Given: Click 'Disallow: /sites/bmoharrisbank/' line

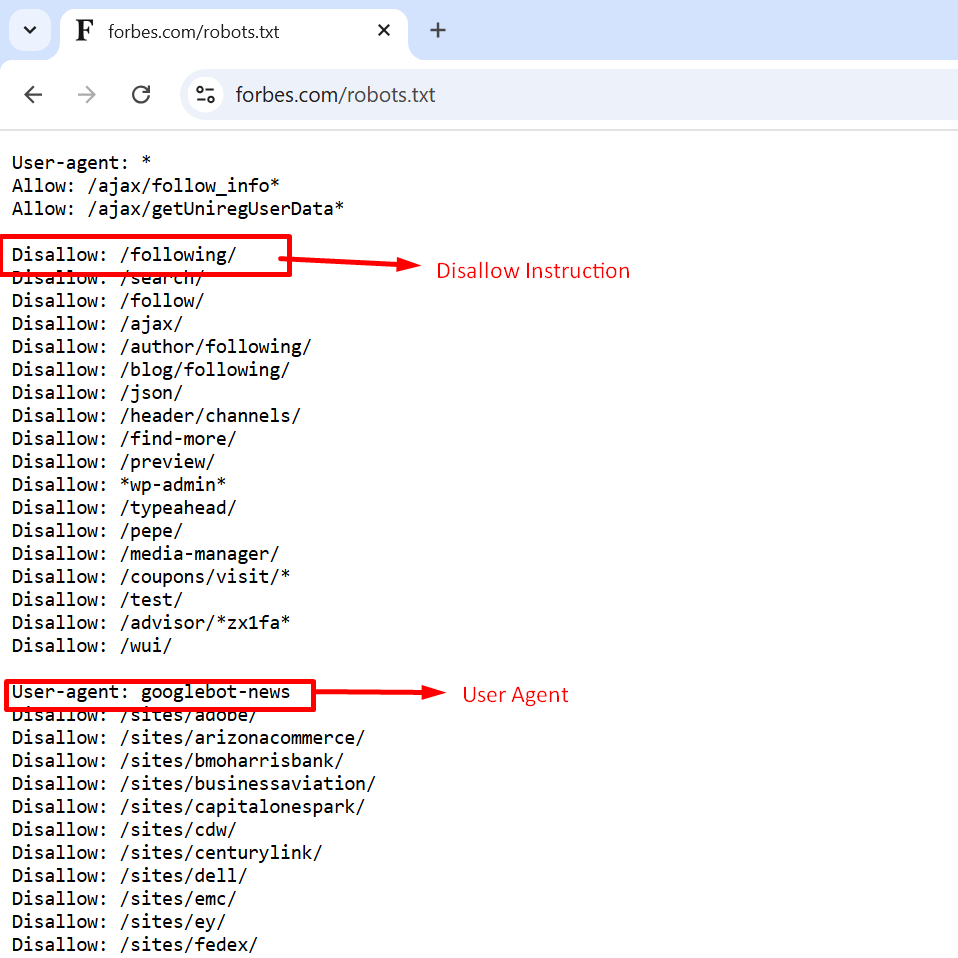Looking at the screenshot, I should coord(178,761).
